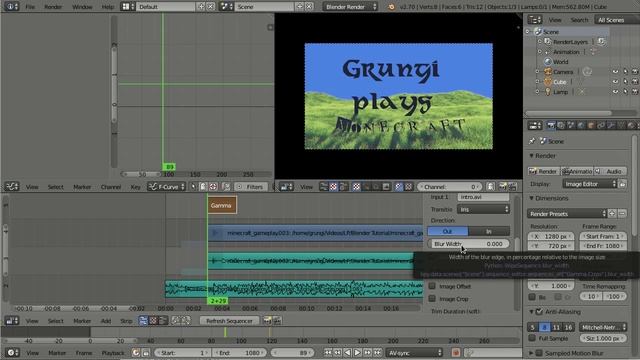
Task: Jump to the first frame of playback
Action: pos(328,353)
